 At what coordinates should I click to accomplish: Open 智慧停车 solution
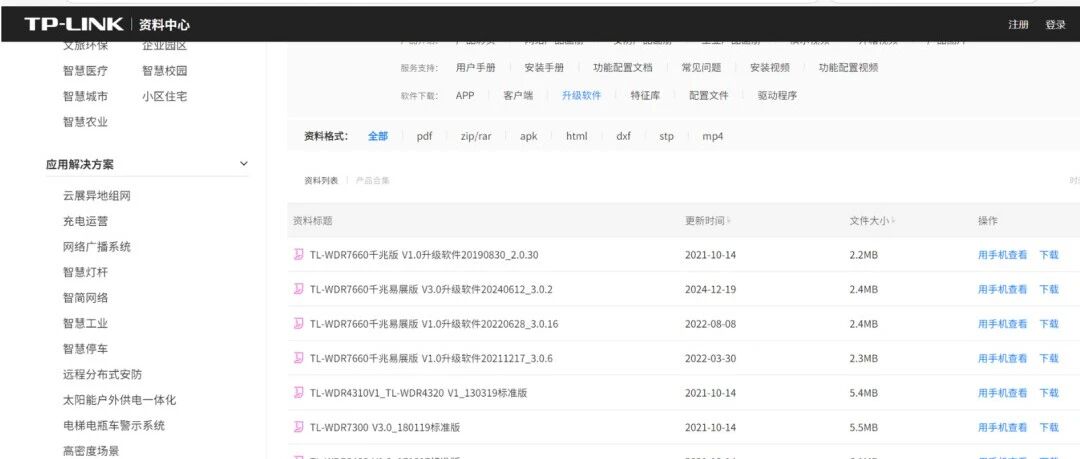point(85,349)
